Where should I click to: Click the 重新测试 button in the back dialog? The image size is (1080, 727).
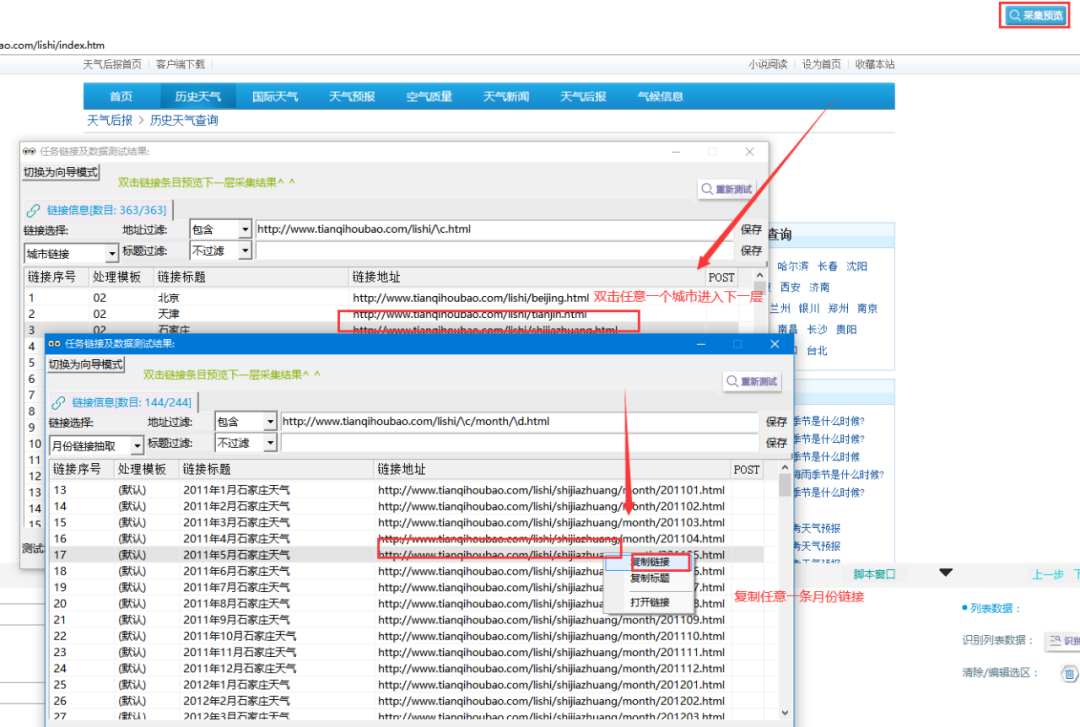coord(726,189)
